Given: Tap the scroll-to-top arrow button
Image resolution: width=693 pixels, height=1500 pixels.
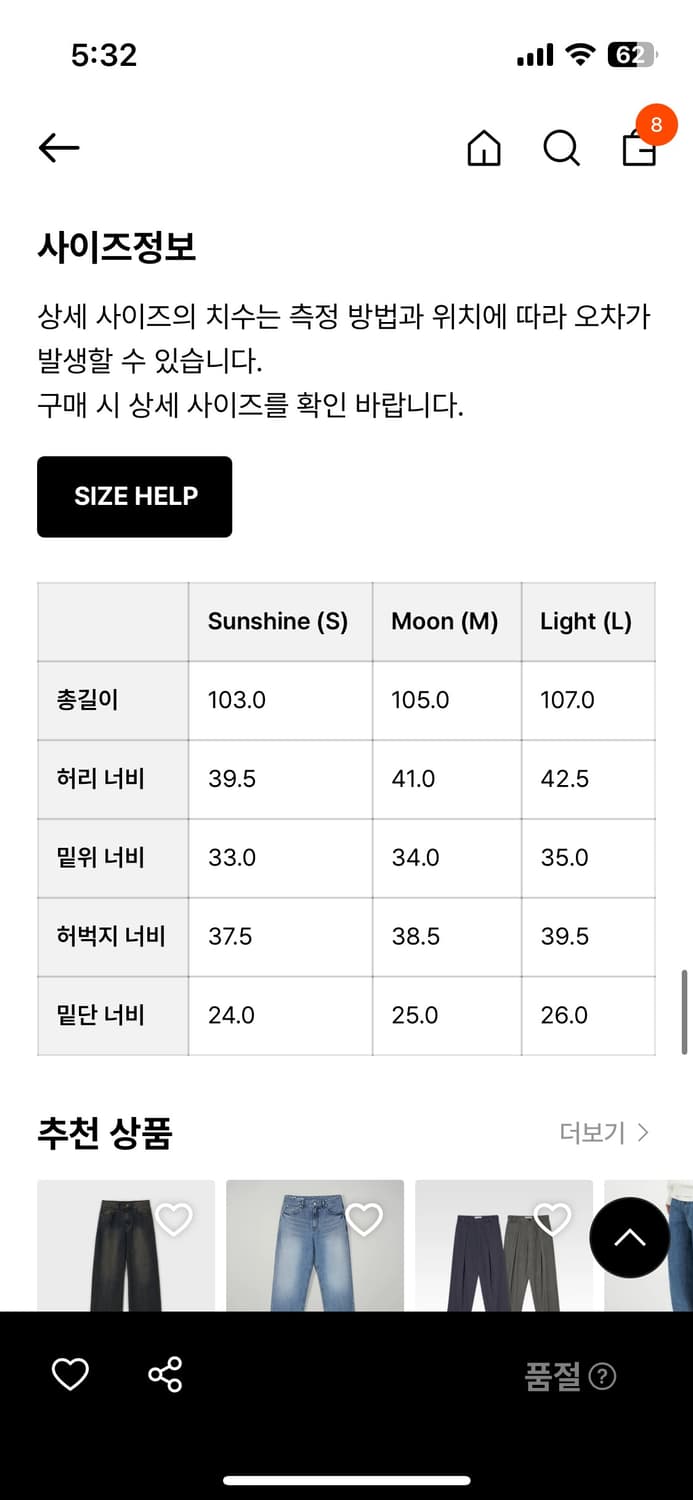Looking at the screenshot, I should click(630, 1238).
